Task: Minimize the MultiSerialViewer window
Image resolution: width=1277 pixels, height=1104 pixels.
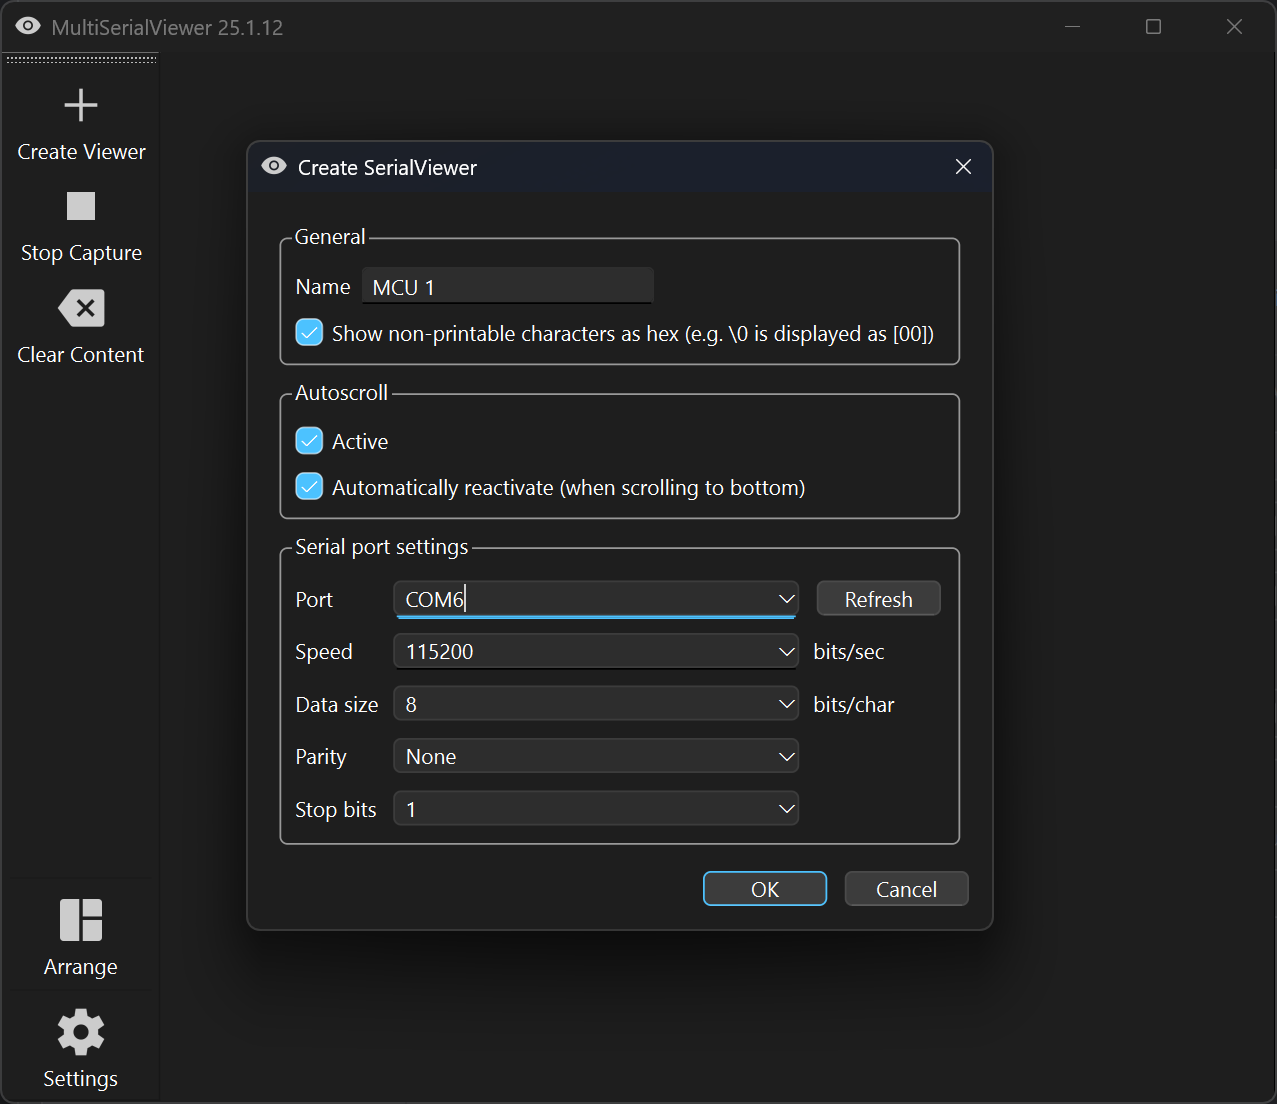Action: click(x=1072, y=26)
